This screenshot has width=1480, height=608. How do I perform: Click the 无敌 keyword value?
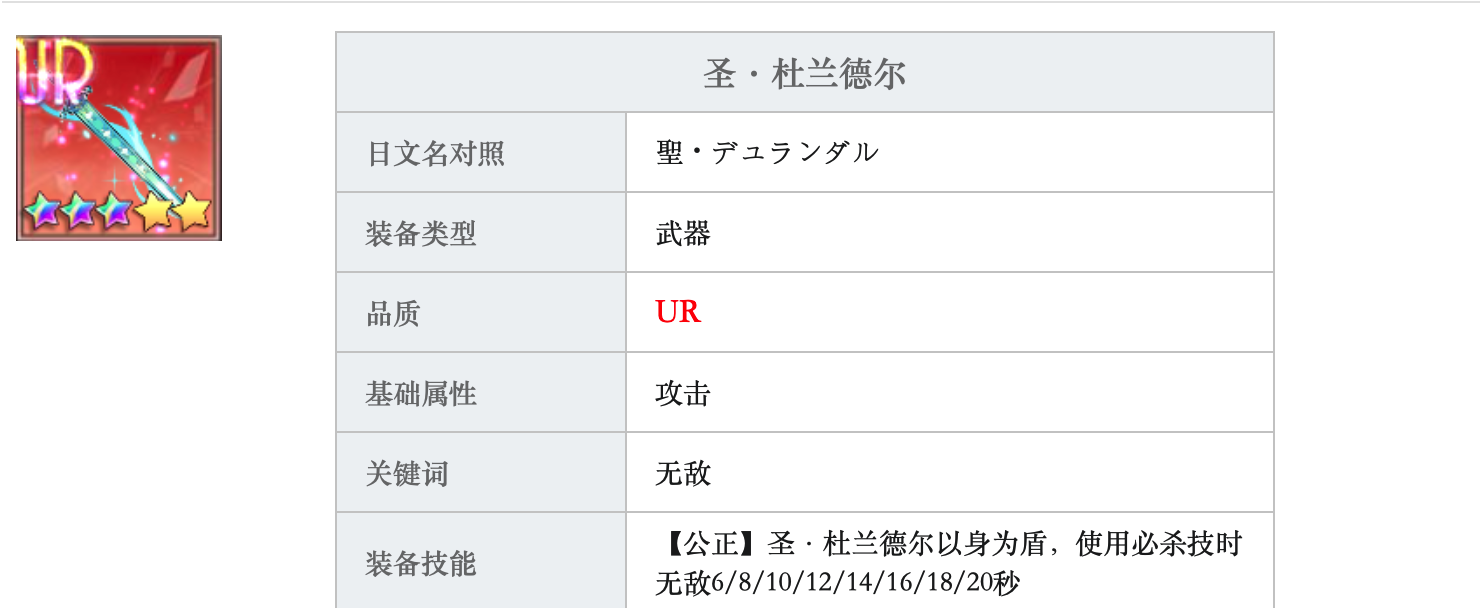coord(683,473)
